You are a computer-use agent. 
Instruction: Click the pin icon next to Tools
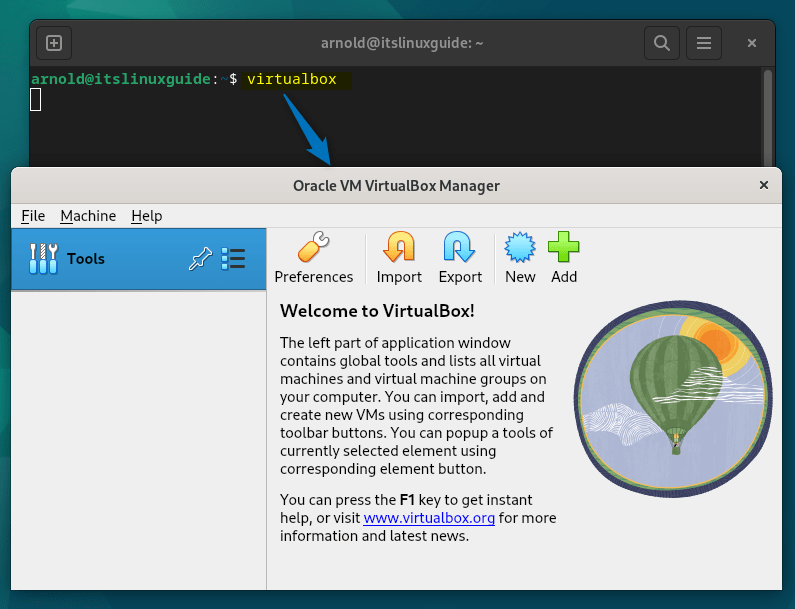tap(200, 259)
